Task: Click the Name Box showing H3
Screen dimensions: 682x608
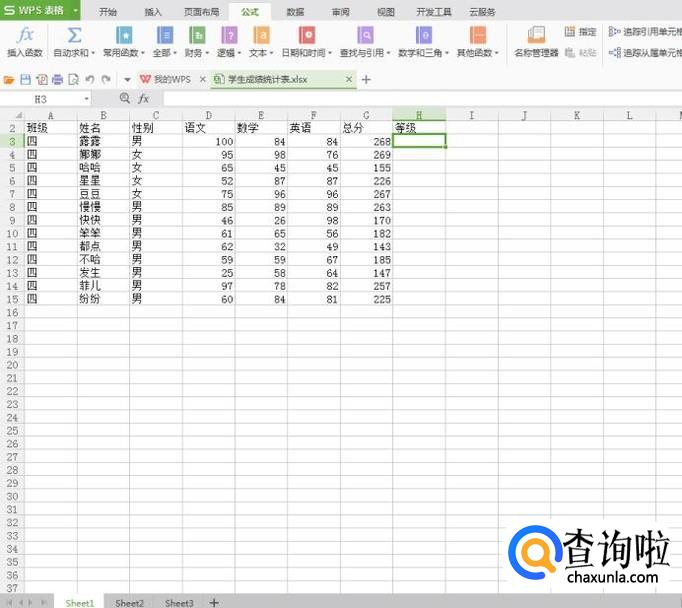Action: pyautogui.click(x=42, y=99)
